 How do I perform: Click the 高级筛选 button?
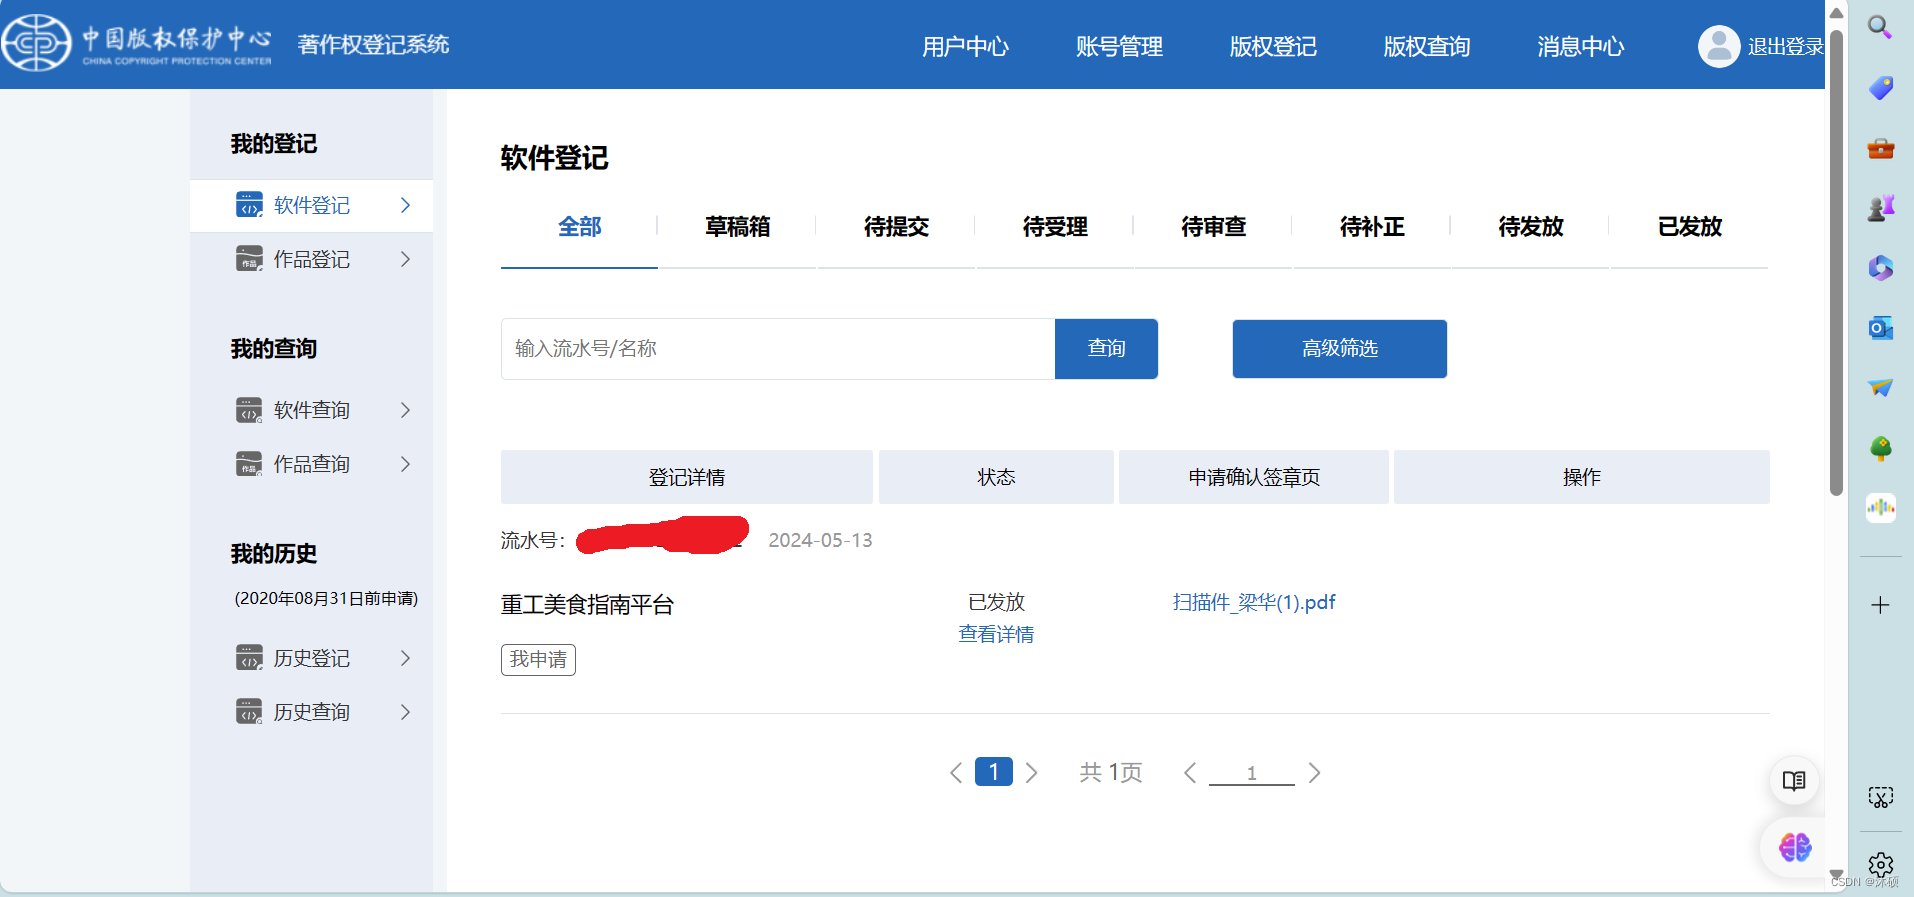point(1340,349)
